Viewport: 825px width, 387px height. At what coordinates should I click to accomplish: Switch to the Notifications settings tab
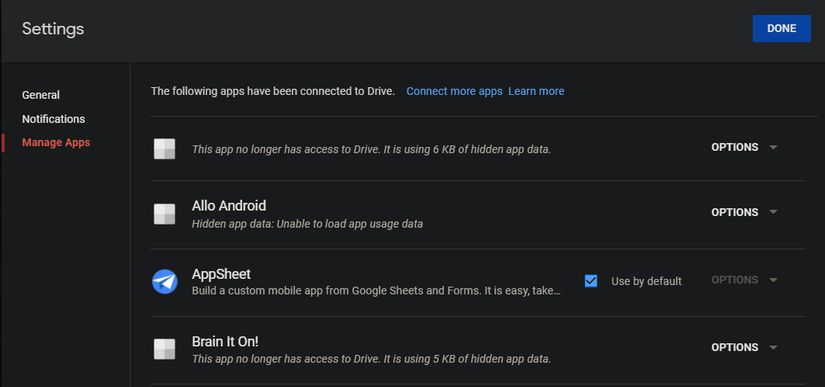coord(53,119)
